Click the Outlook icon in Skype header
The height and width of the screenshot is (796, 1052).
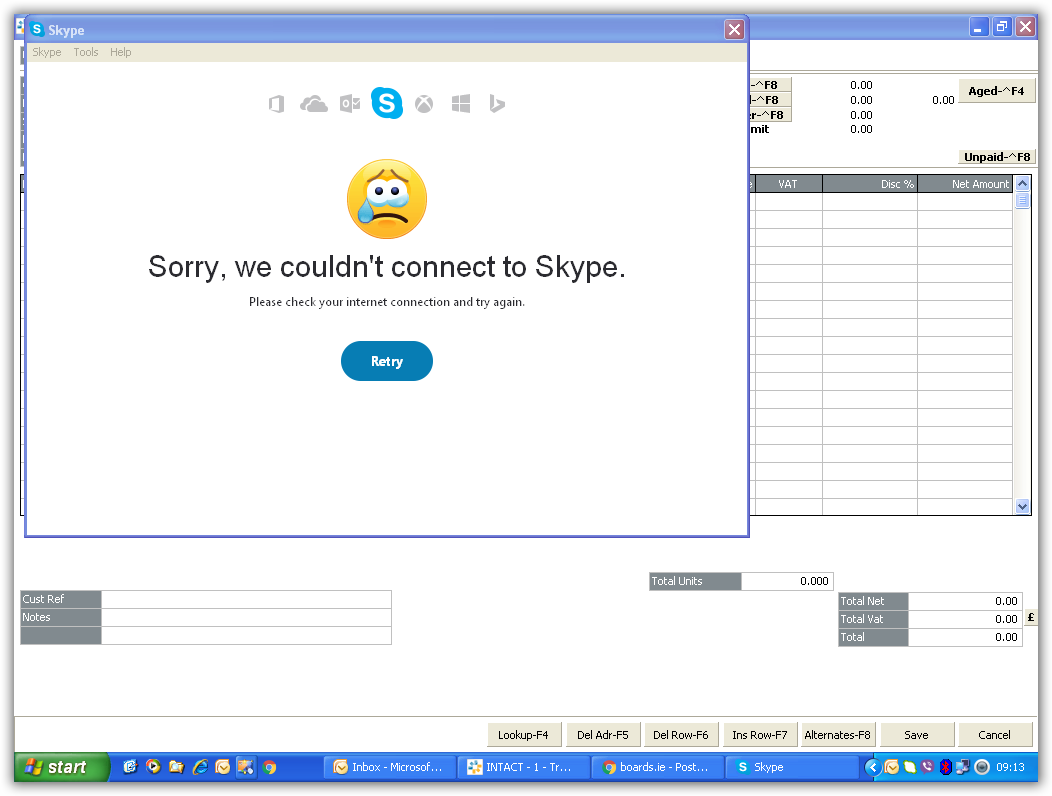(350, 104)
